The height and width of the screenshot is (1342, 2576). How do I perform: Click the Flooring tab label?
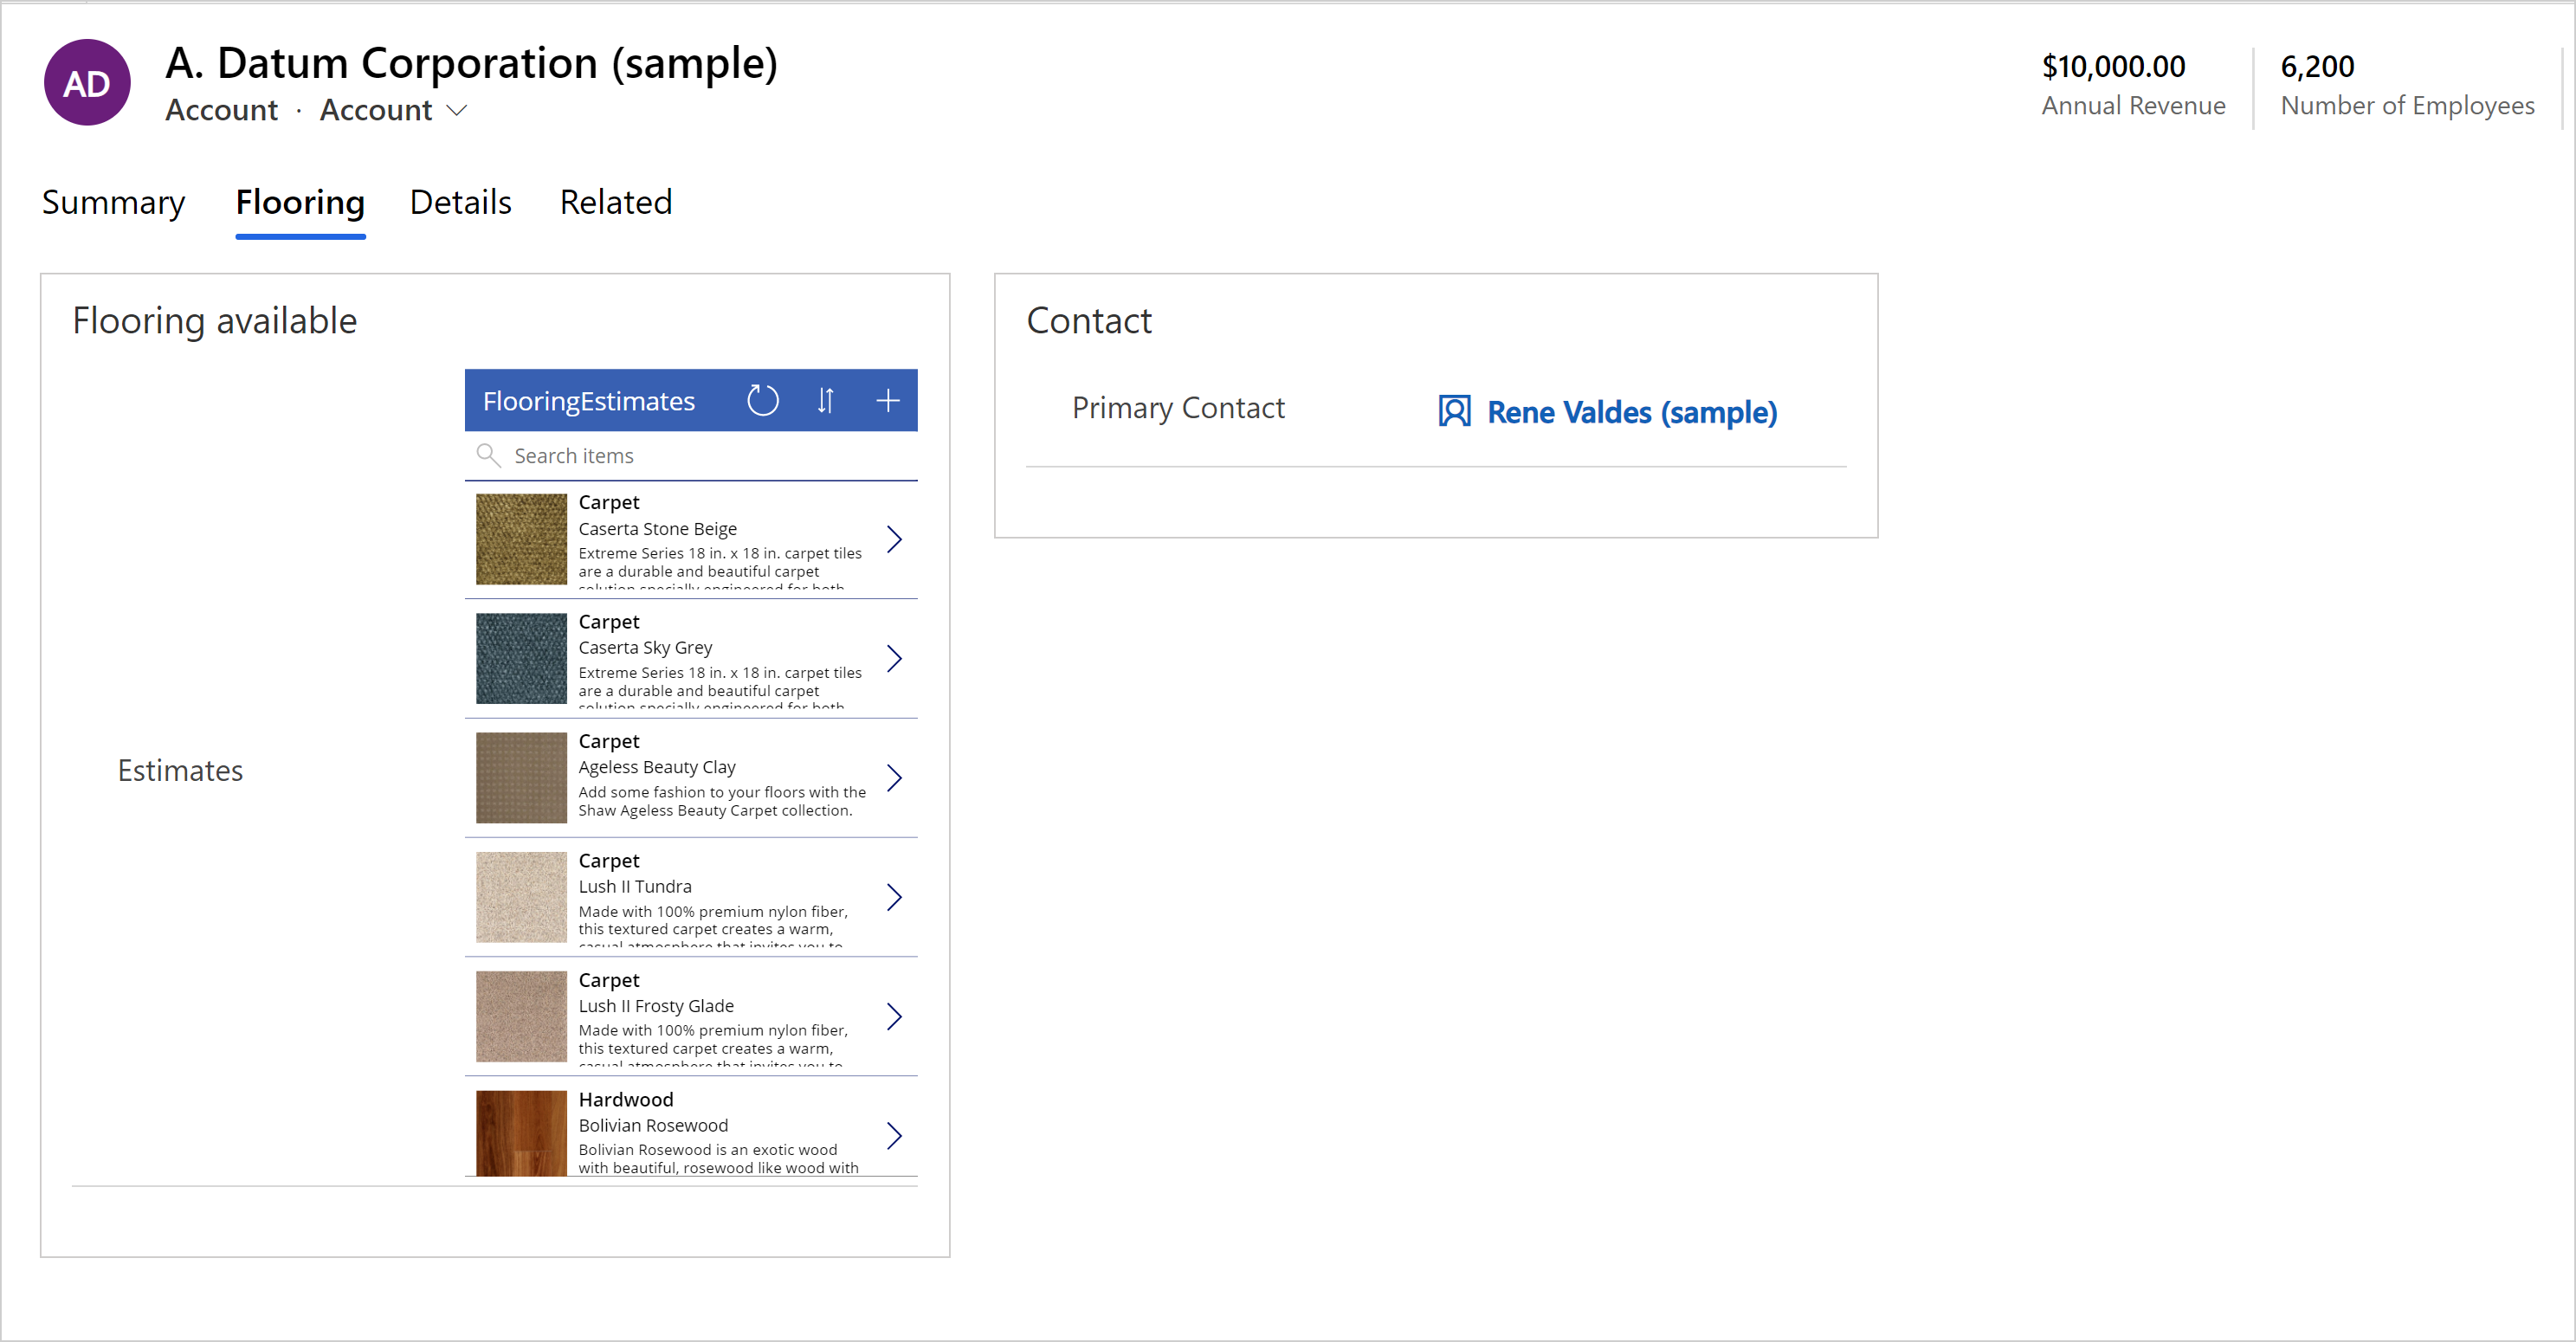coord(298,203)
